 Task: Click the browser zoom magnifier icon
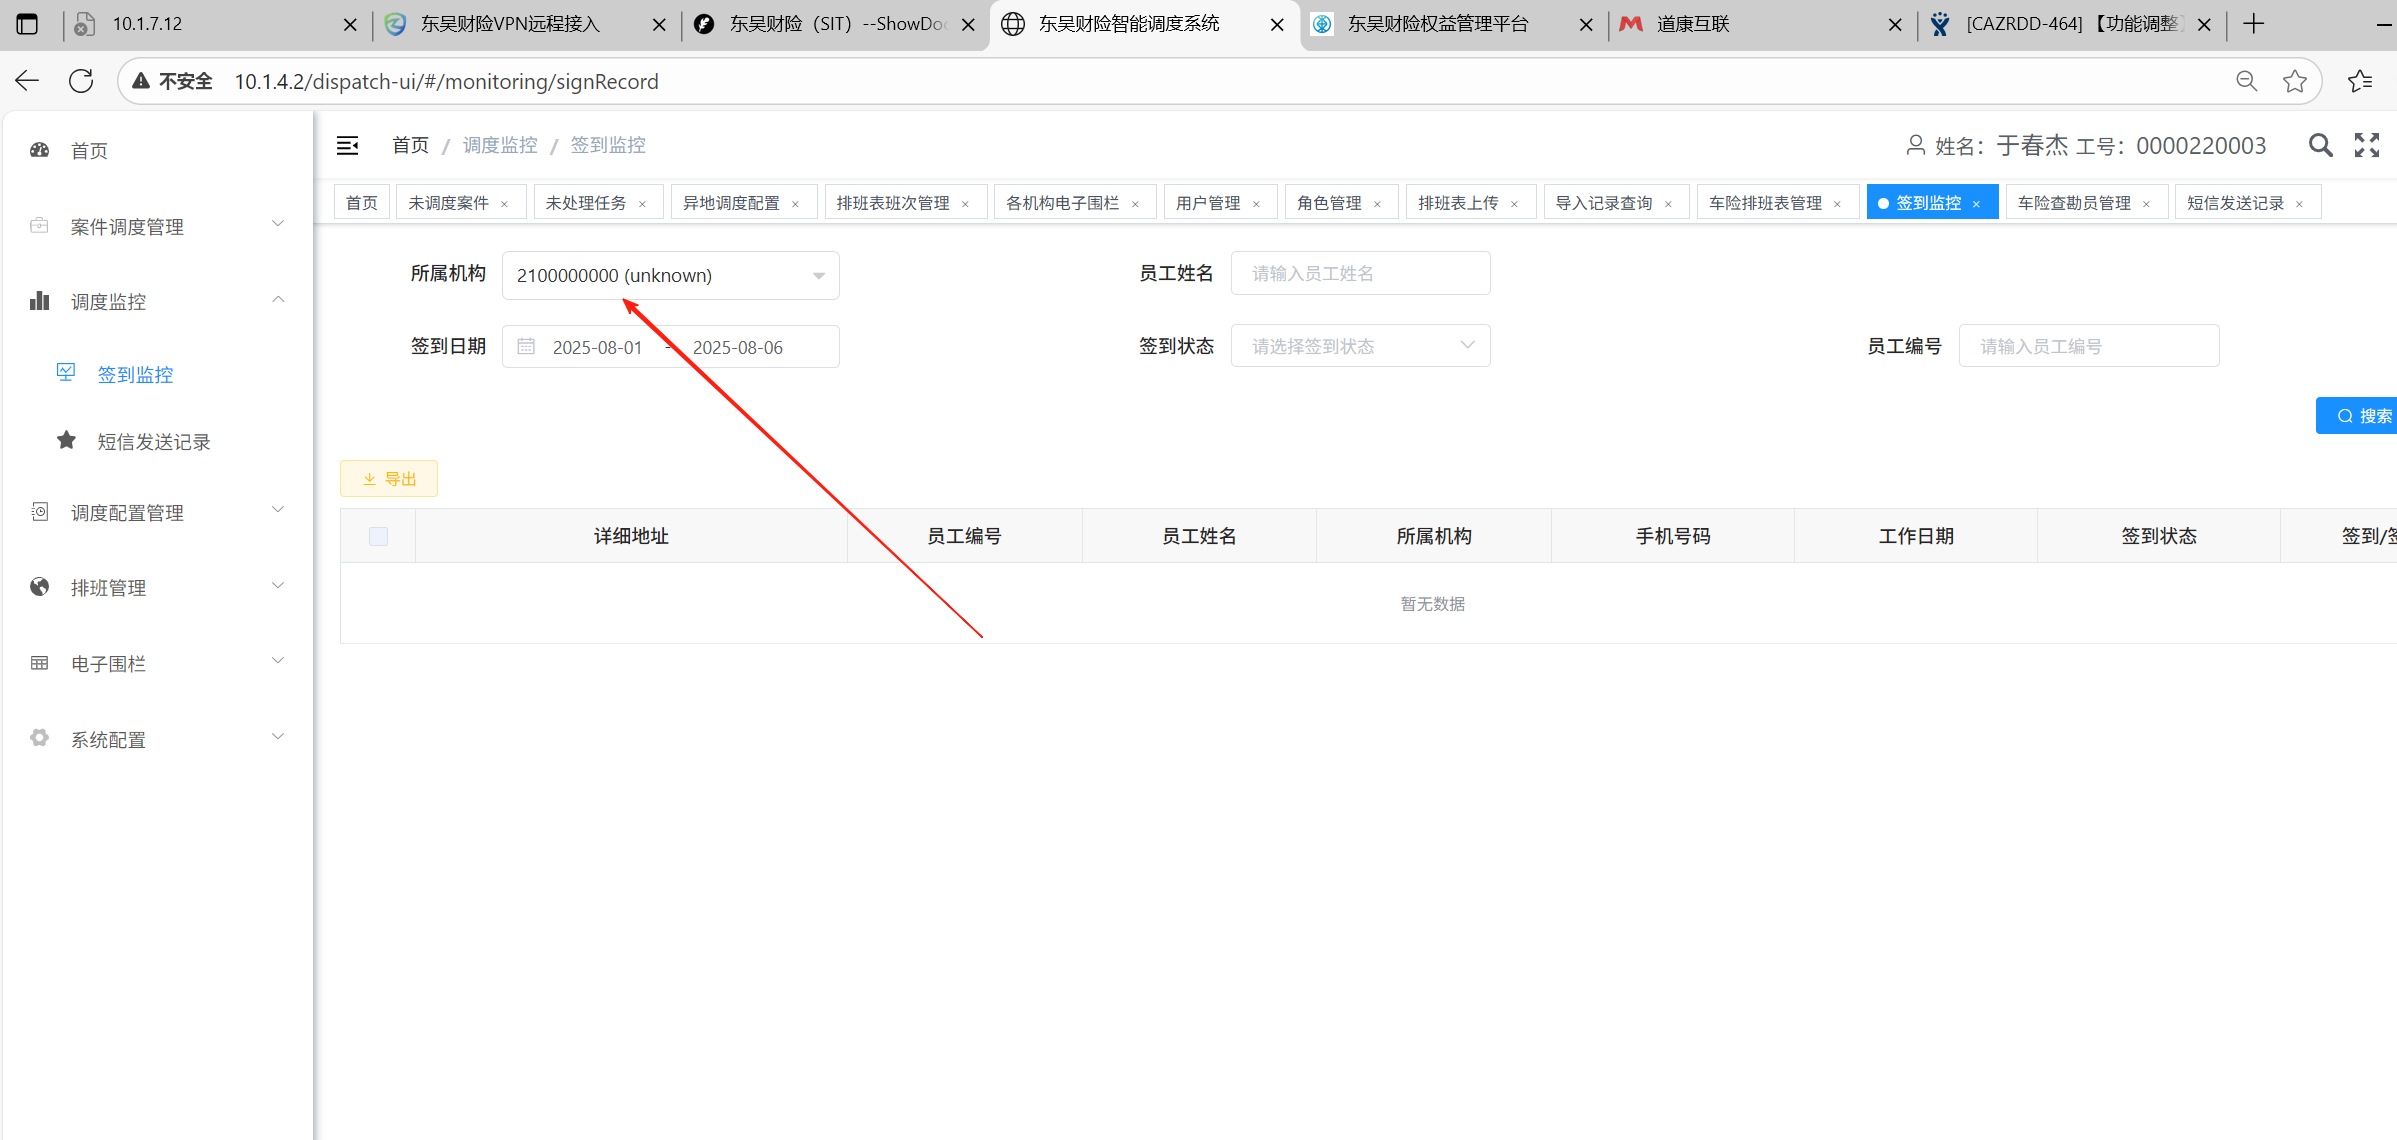pyautogui.click(x=2247, y=81)
